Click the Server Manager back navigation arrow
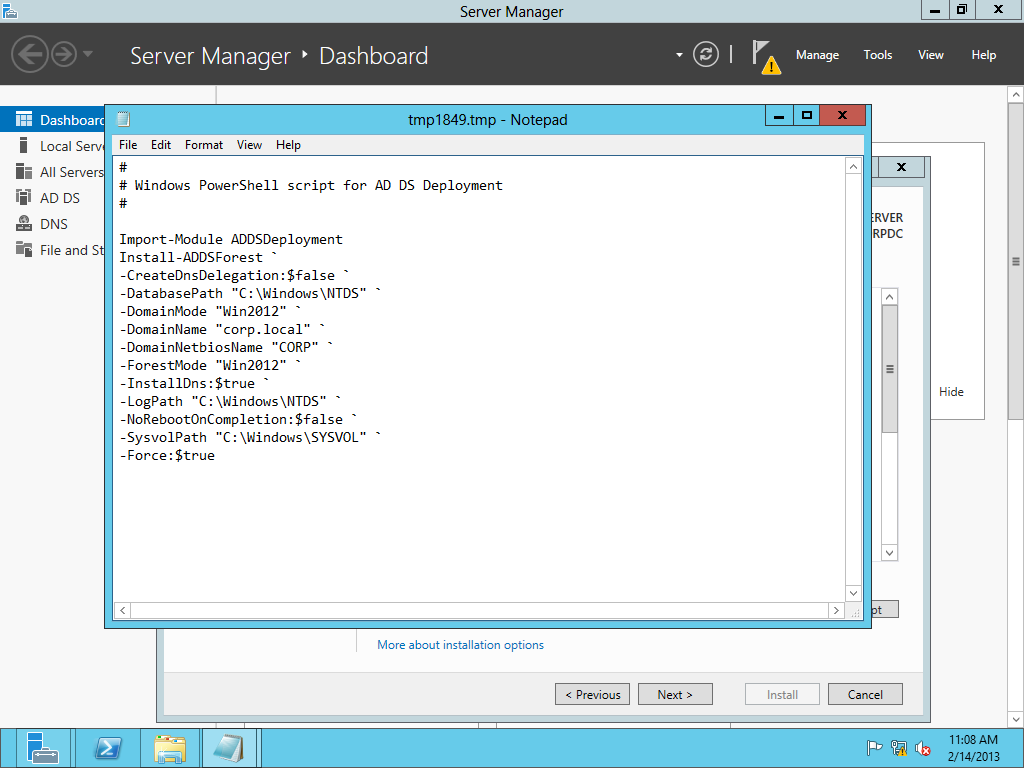 [30, 54]
